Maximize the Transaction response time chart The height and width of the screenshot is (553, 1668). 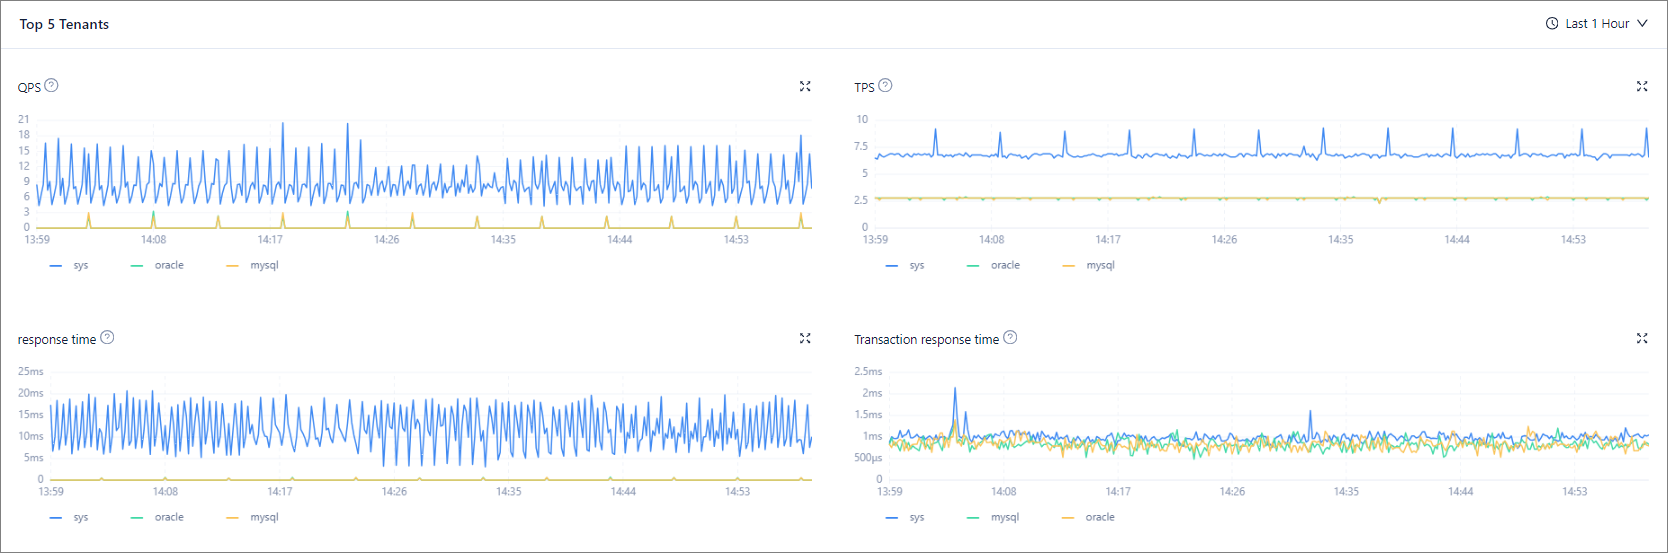click(1641, 339)
